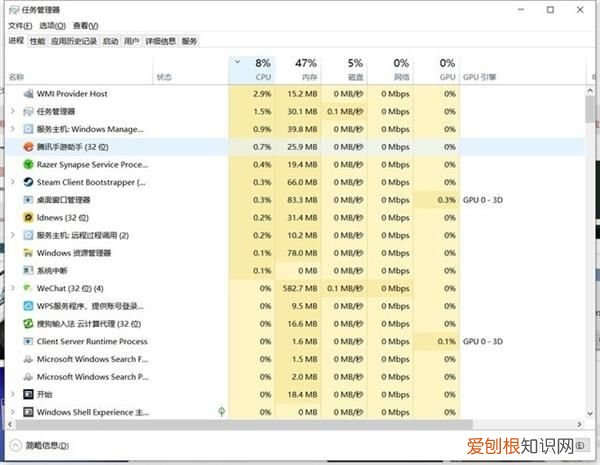
Task: Switch to the 用户 tab
Action: [132, 41]
